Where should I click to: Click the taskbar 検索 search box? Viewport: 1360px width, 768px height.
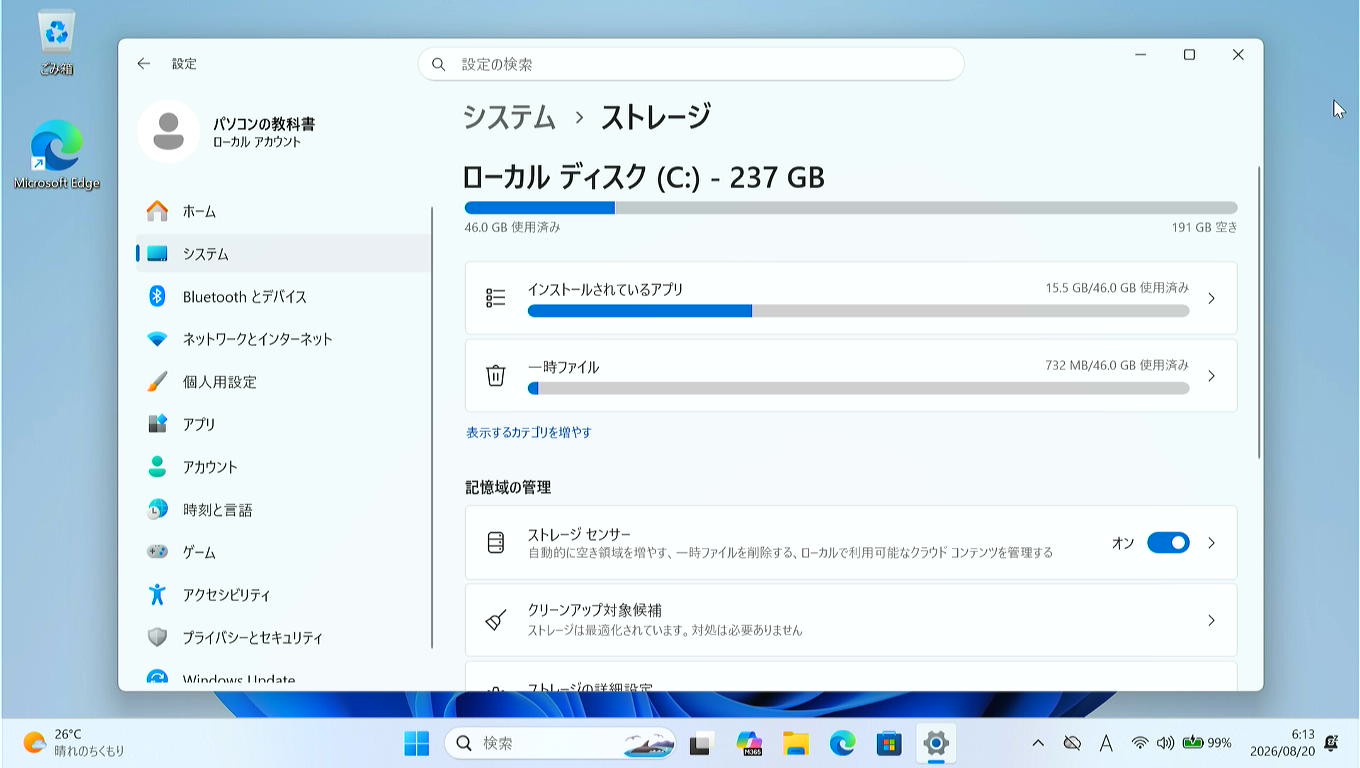coord(560,743)
